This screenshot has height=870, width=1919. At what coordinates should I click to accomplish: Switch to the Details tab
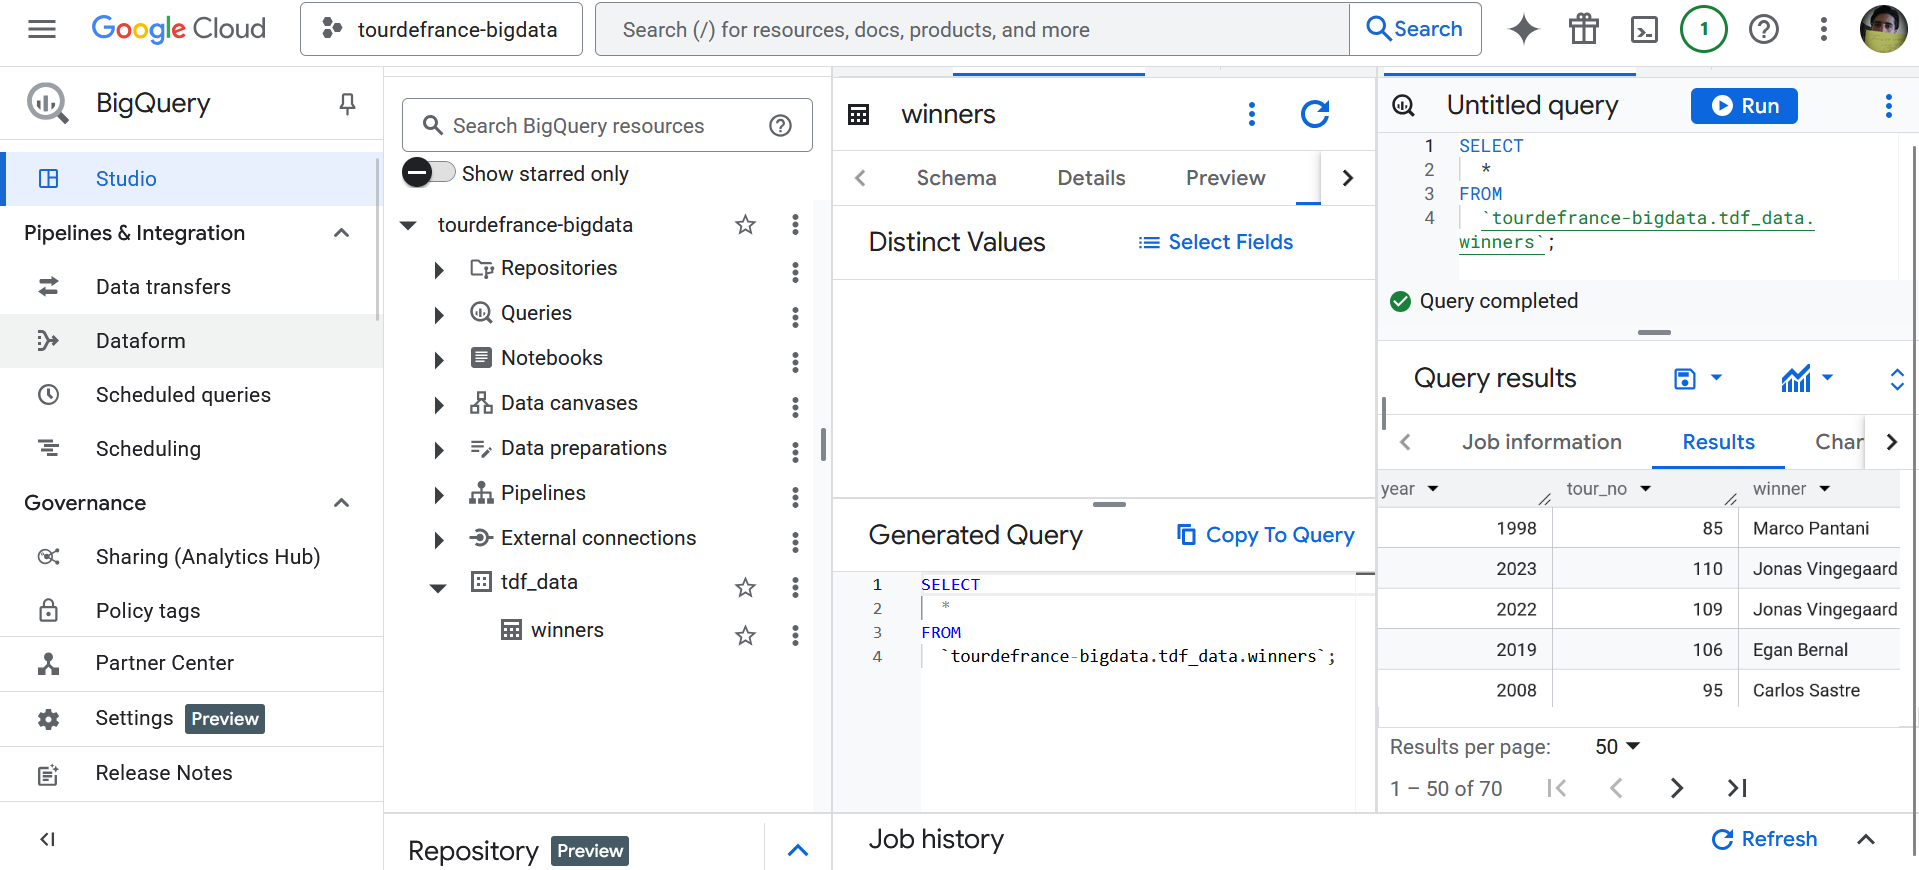coord(1091,178)
